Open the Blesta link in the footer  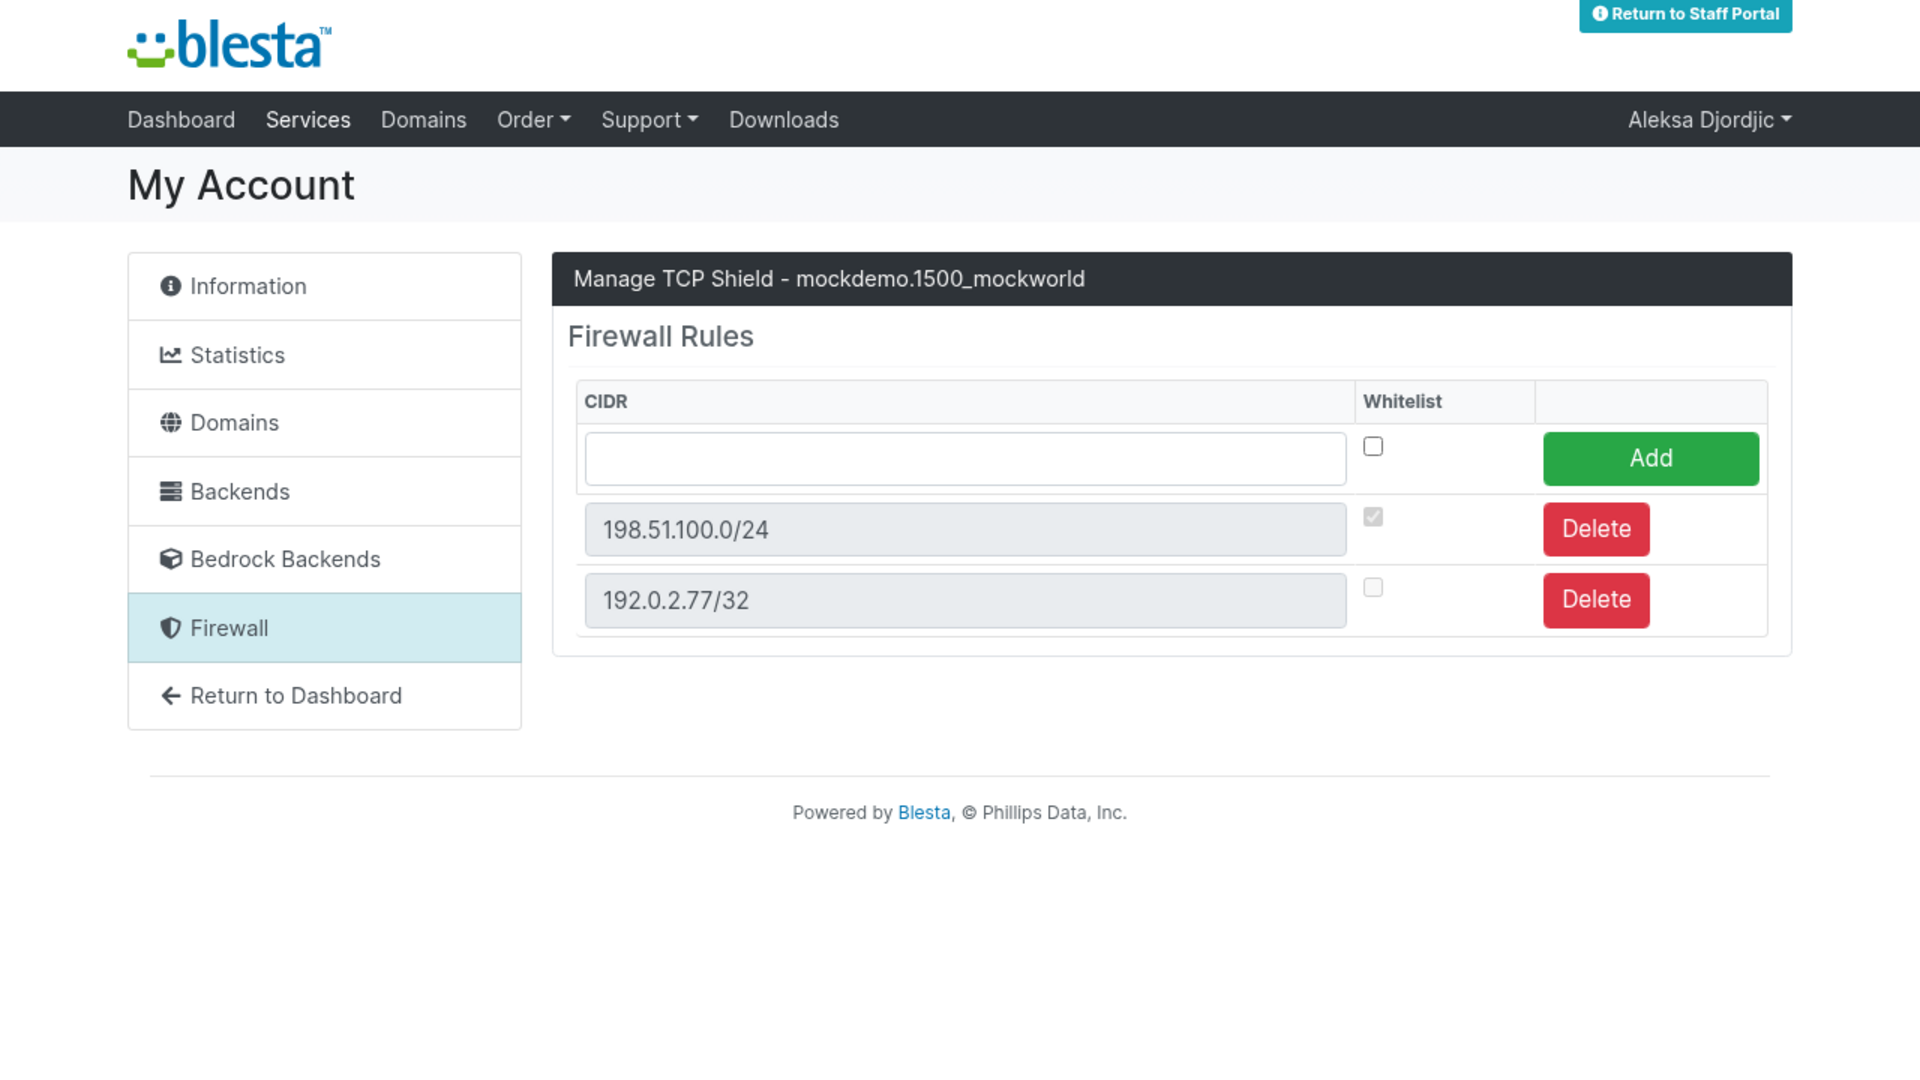tap(924, 813)
